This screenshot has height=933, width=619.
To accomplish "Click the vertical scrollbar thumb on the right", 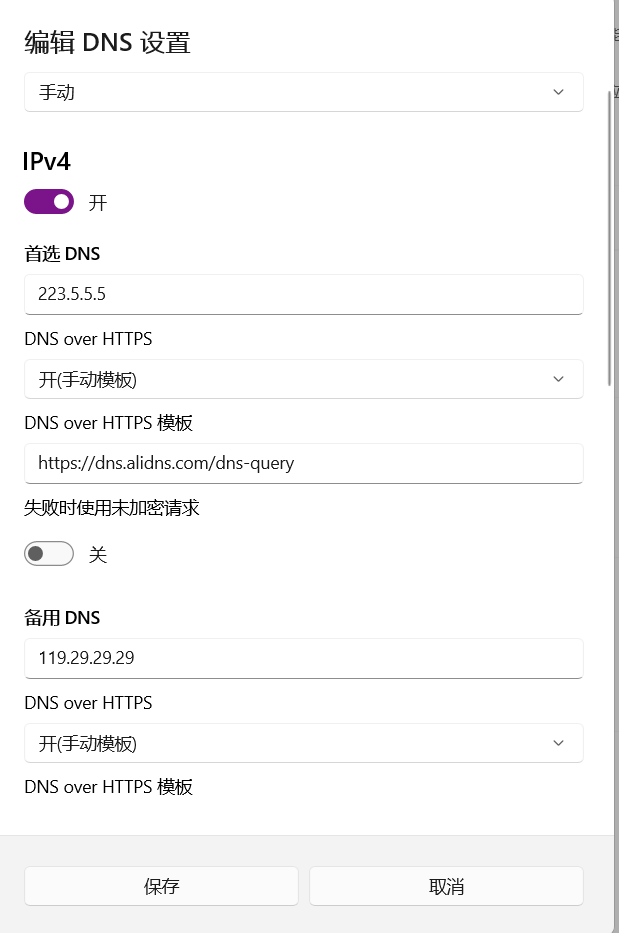I will pyautogui.click(x=609, y=238).
